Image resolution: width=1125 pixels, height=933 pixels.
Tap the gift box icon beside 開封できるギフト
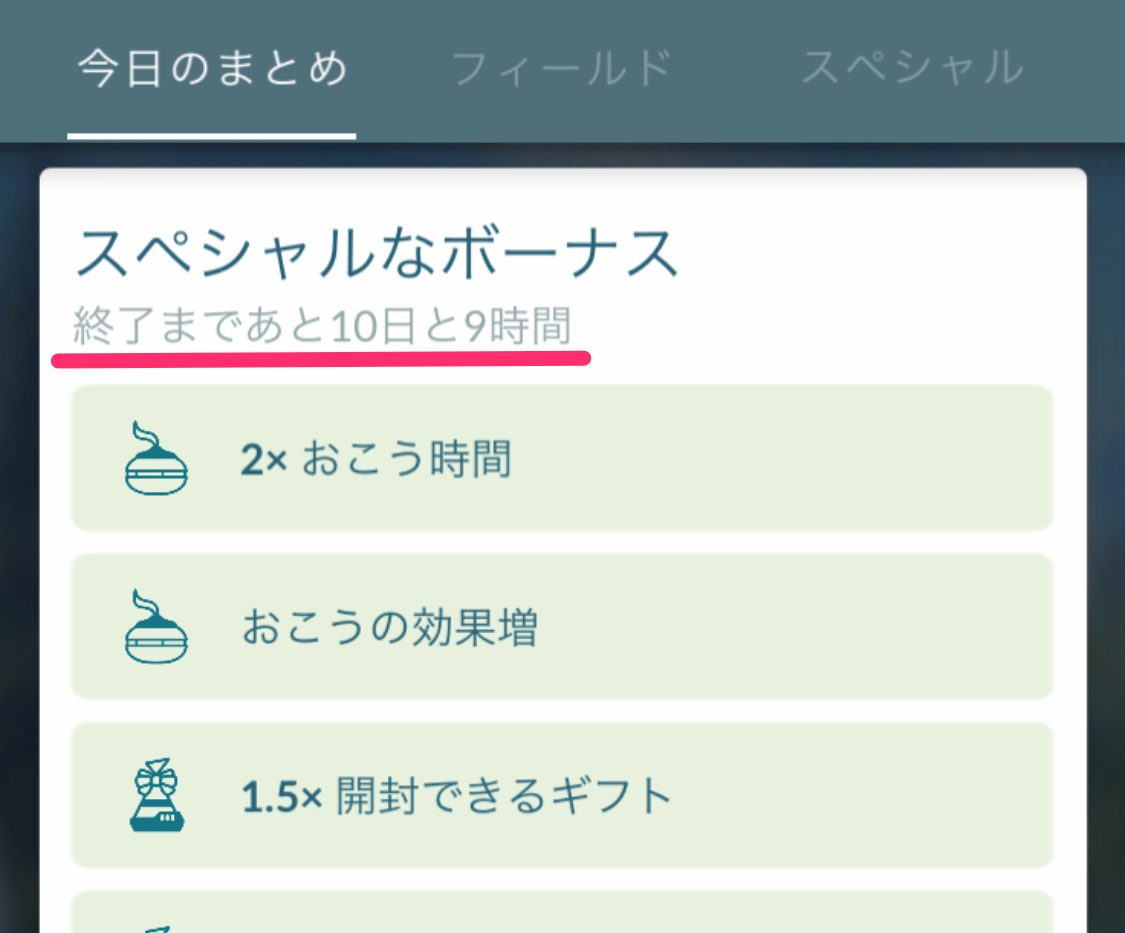(x=156, y=795)
